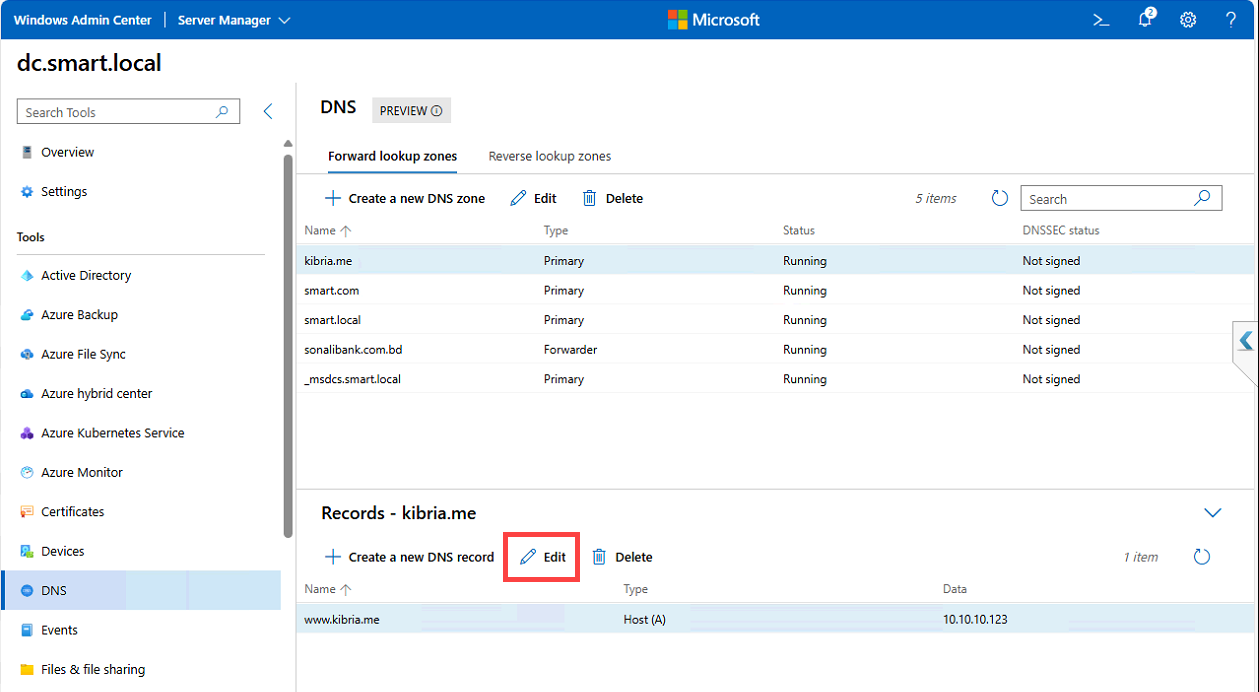Click the Files & file sharing folder icon
This screenshot has width=1259, height=692.
(x=27, y=669)
